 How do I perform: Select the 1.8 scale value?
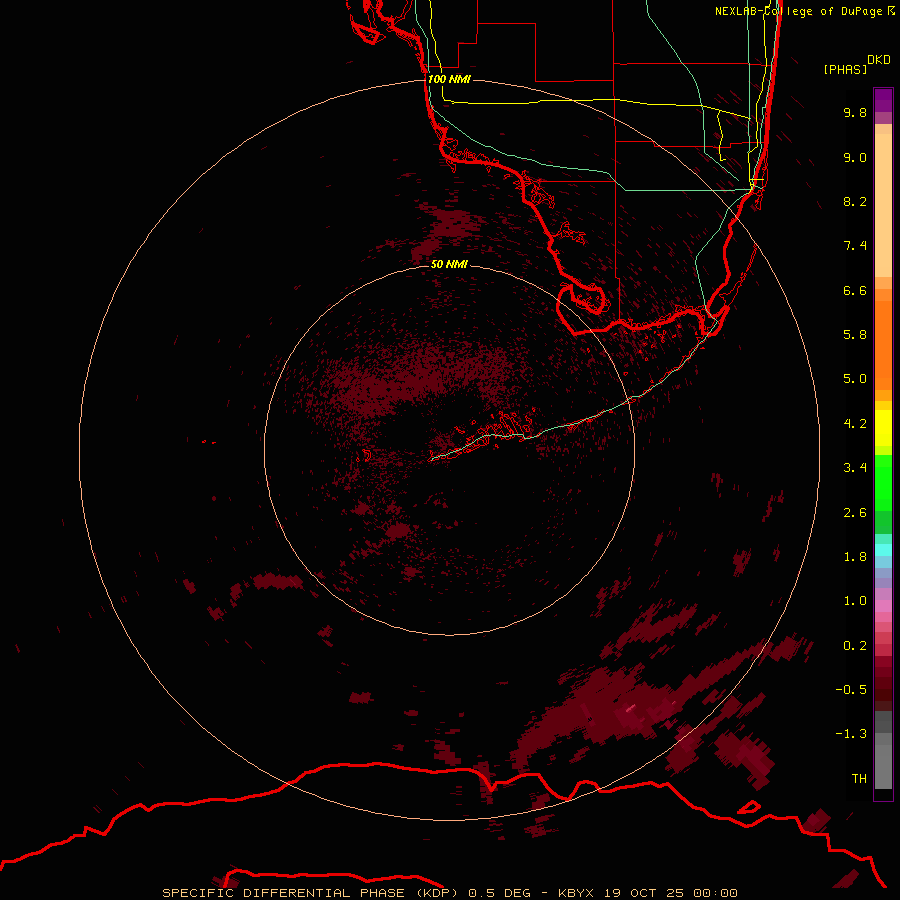(x=855, y=557)
